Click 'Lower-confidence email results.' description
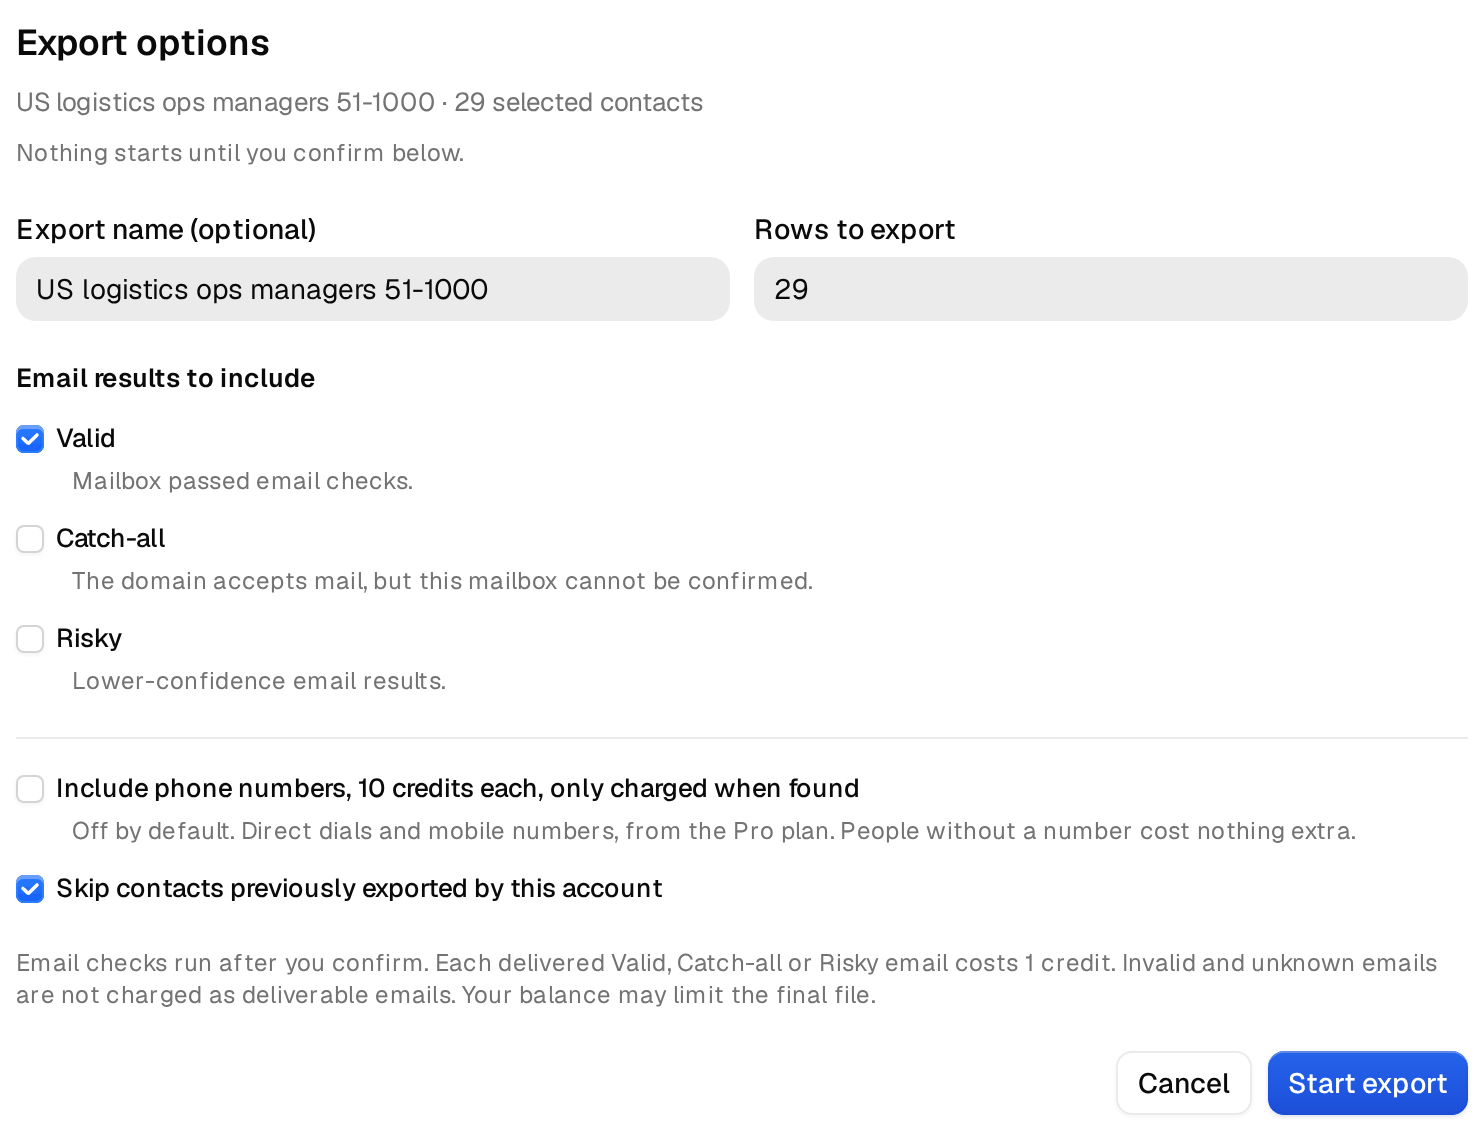The image size is (1484, 1130). pyautogui.click(x=259, y=681)
